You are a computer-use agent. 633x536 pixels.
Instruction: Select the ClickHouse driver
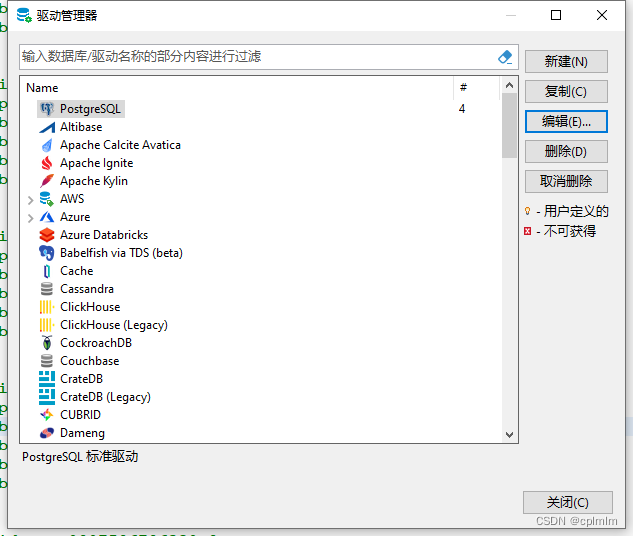[x=90, y=307]
